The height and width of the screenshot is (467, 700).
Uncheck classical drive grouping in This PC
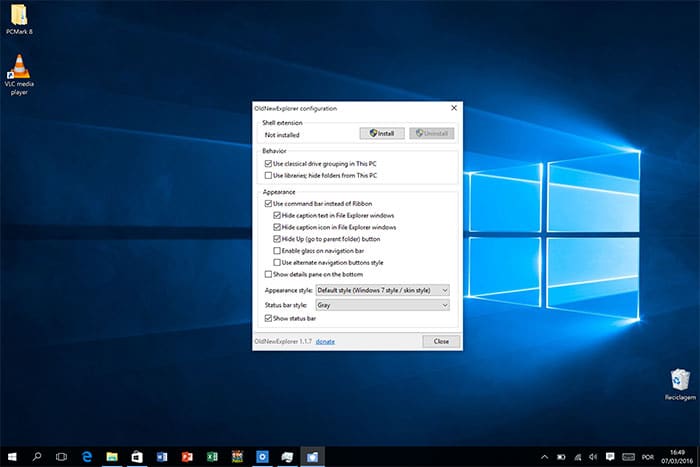pyautogui.click(x=268, y=163)
